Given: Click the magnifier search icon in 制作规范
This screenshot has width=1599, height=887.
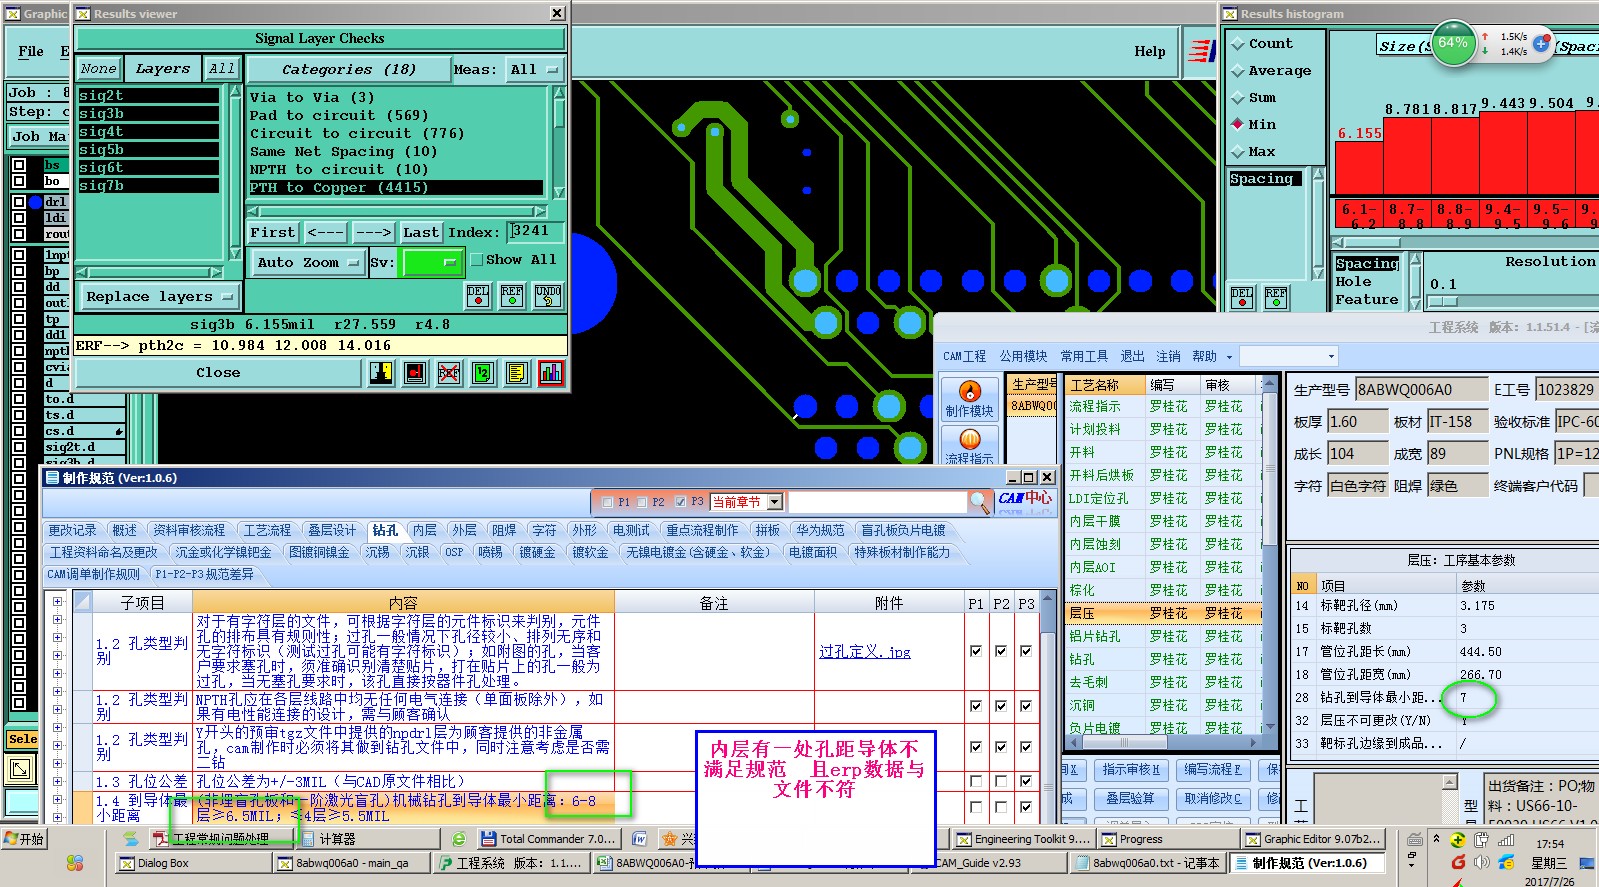Looking at the screenshot, I should coord(980,501).
